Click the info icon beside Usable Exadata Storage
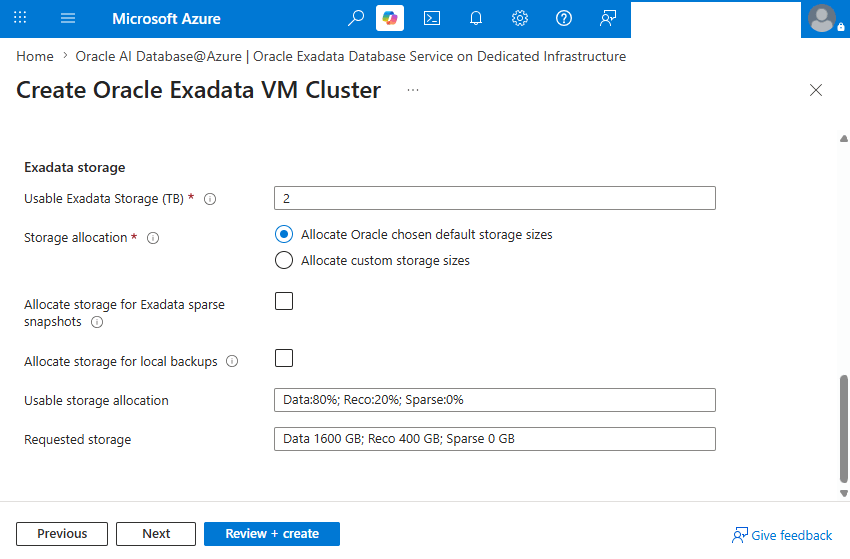The image size is (850, 559). [x=210, y=199]
